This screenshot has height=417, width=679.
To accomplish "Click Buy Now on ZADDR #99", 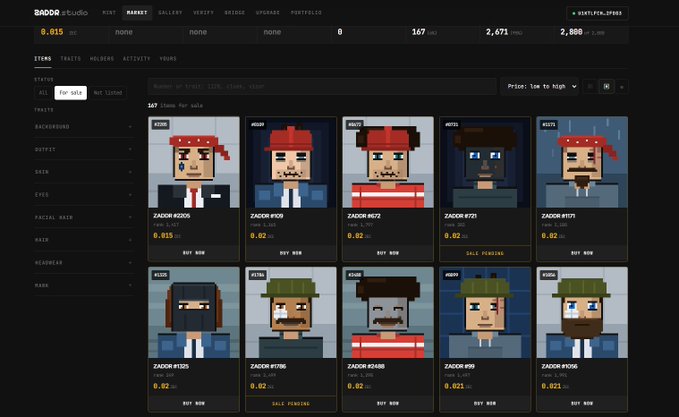I will [485, 404].
